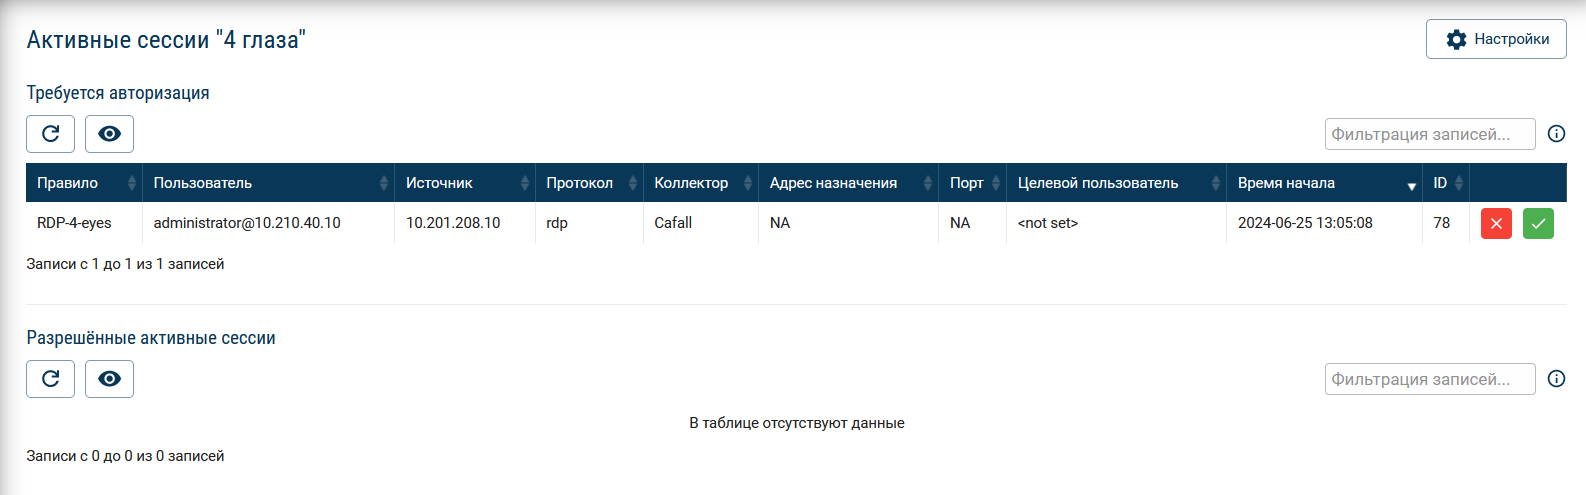
Task: Sort table by Время начала column
Action: point(1323,183)
